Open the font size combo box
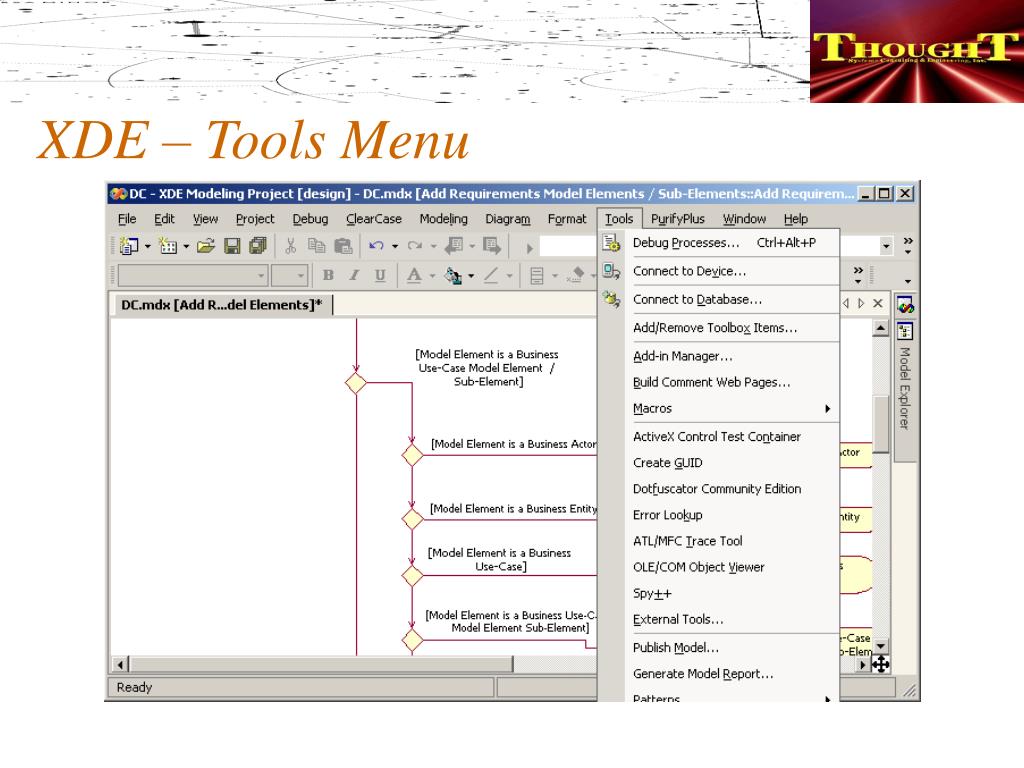Viewport: 1024px width, 768px height. [289, 276]
